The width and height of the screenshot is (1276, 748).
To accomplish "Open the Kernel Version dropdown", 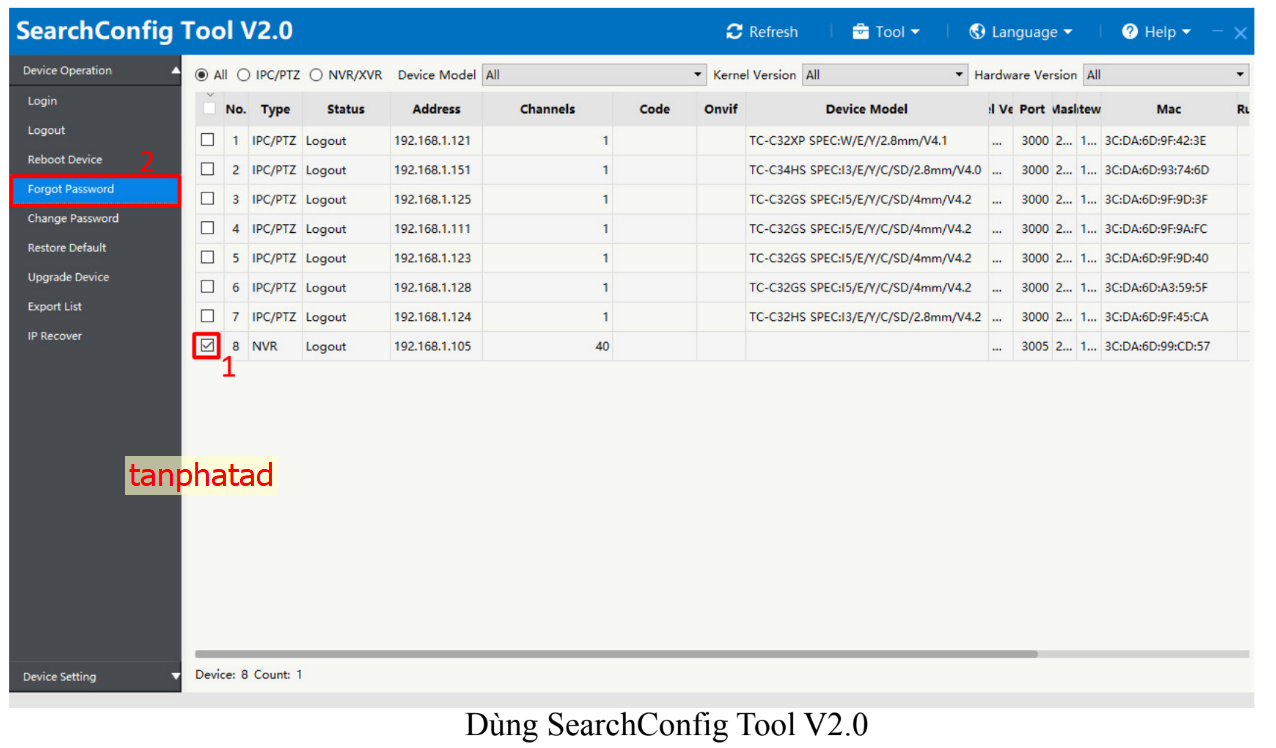I will pyautogui.click(x=885, y=75).
